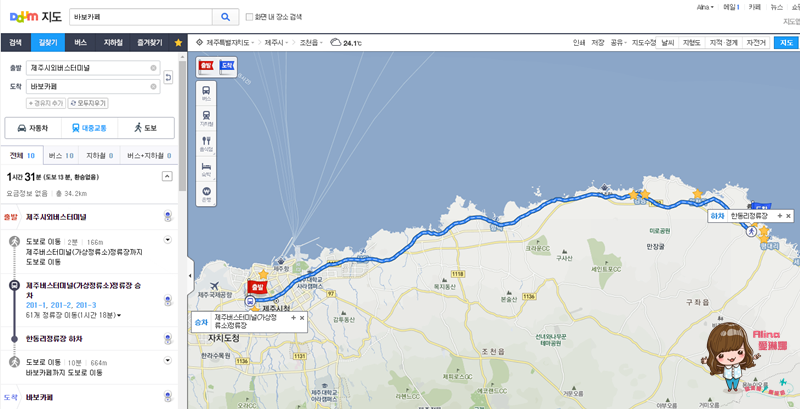Image resolution: width=800 pixels, height=409 pixels.
Task: Click the bus stop marker at the route start
Action: (x=250, y=300)
